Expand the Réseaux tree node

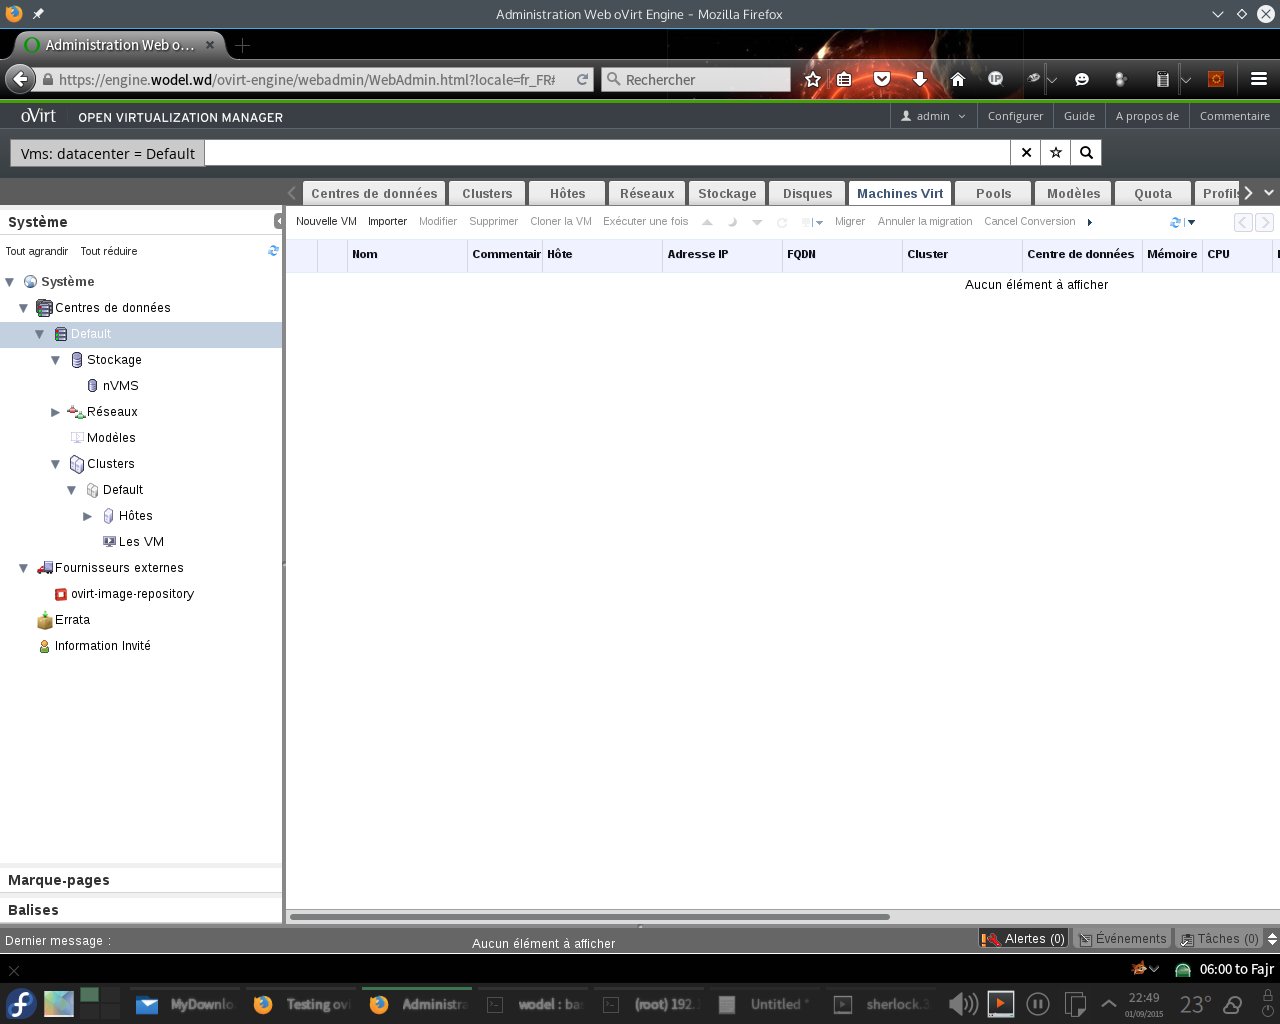[56, 412]
